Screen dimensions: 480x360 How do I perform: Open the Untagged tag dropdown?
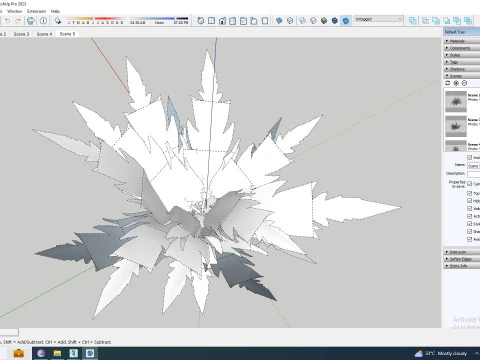coord(379,19)
